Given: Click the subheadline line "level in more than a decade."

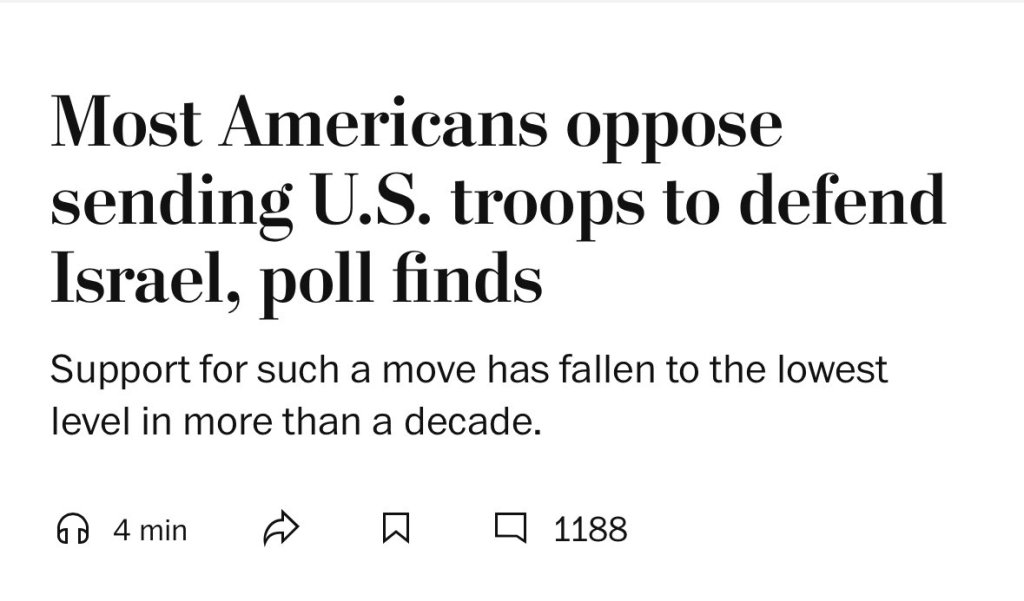Looking at the screenshot, I should point(296,421).
